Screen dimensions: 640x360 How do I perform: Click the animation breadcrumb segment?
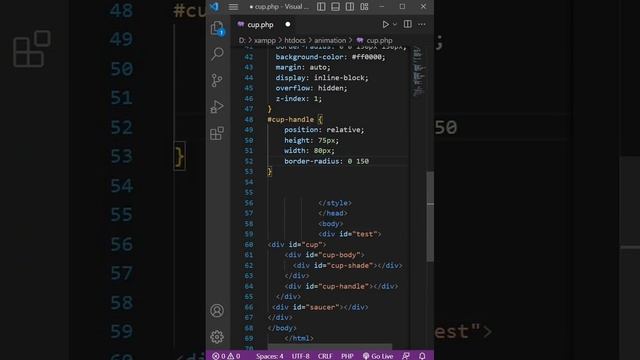click(x=330, y=40)
